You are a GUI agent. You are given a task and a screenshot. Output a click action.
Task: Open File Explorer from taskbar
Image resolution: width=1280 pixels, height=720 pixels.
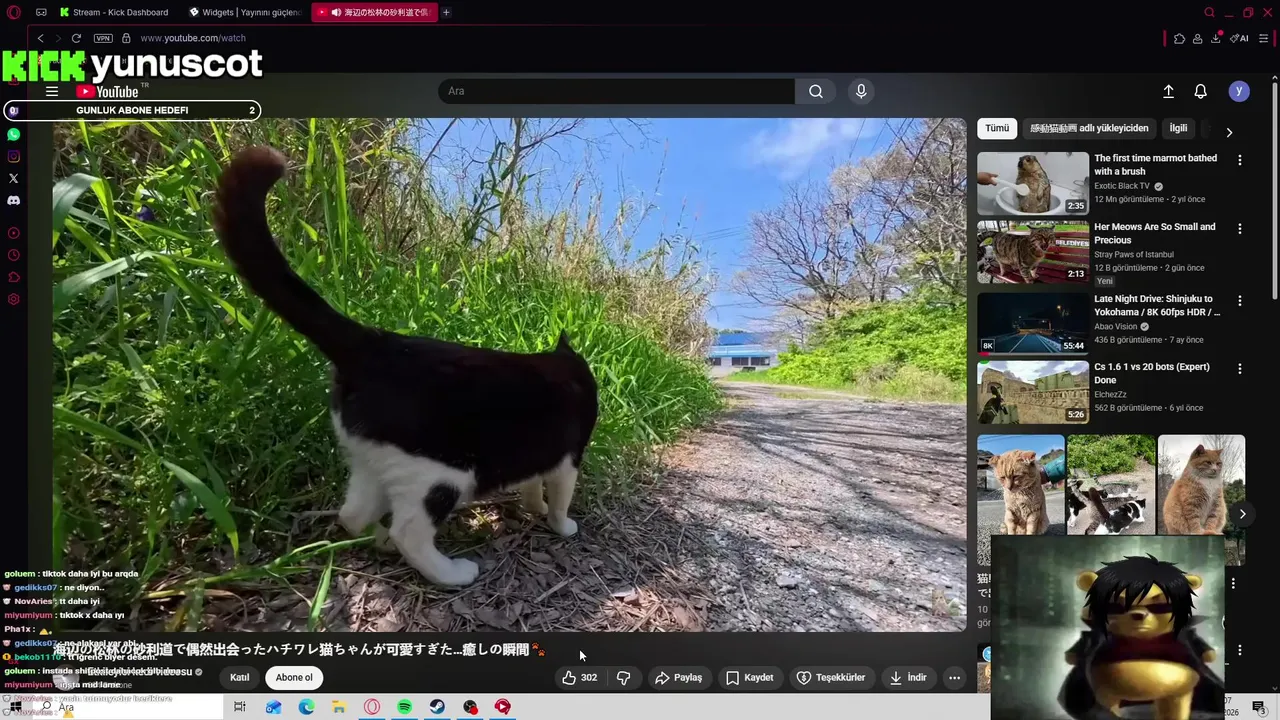[339, 707]
